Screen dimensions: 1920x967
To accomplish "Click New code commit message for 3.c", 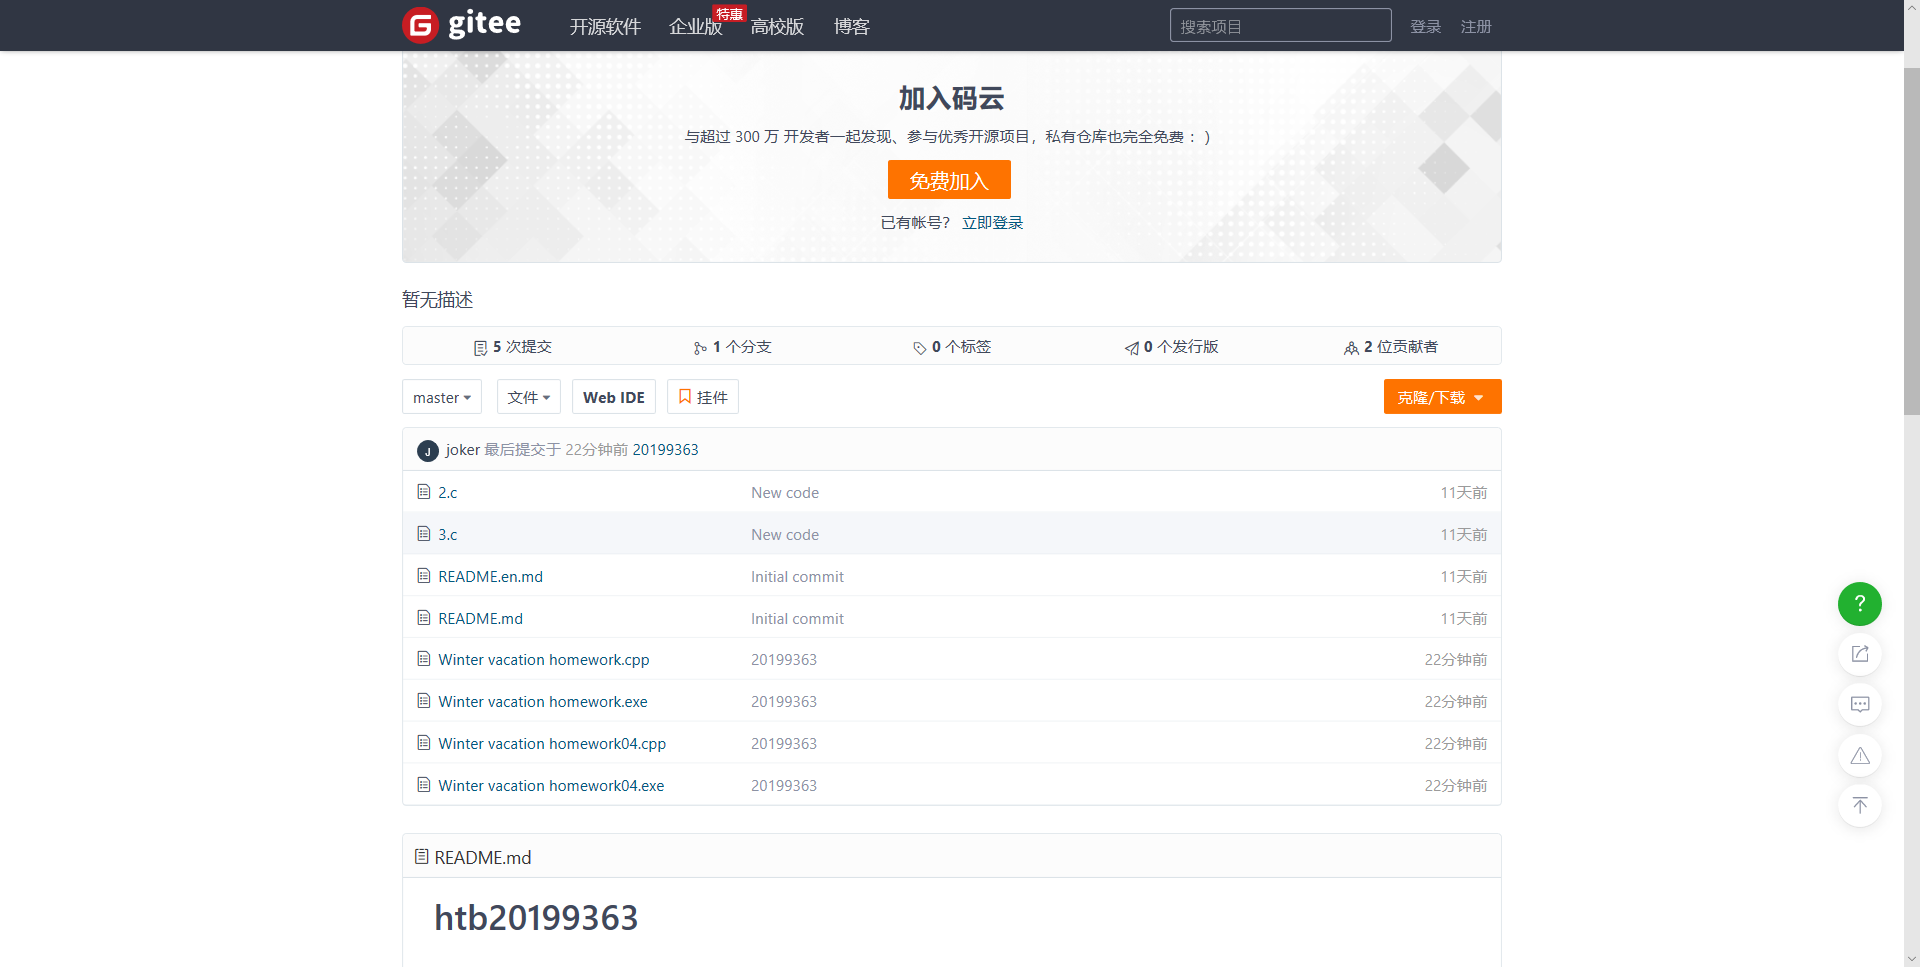I will 785,535.
